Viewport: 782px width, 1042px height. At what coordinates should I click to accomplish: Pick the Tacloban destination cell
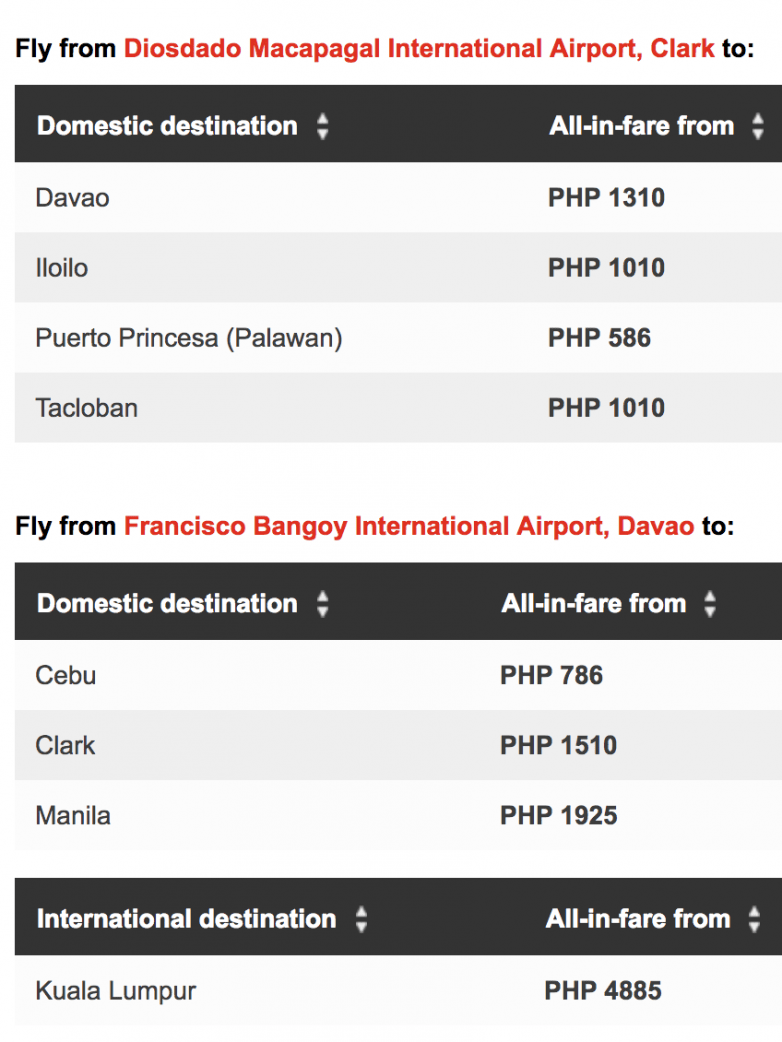pos(86,408)
